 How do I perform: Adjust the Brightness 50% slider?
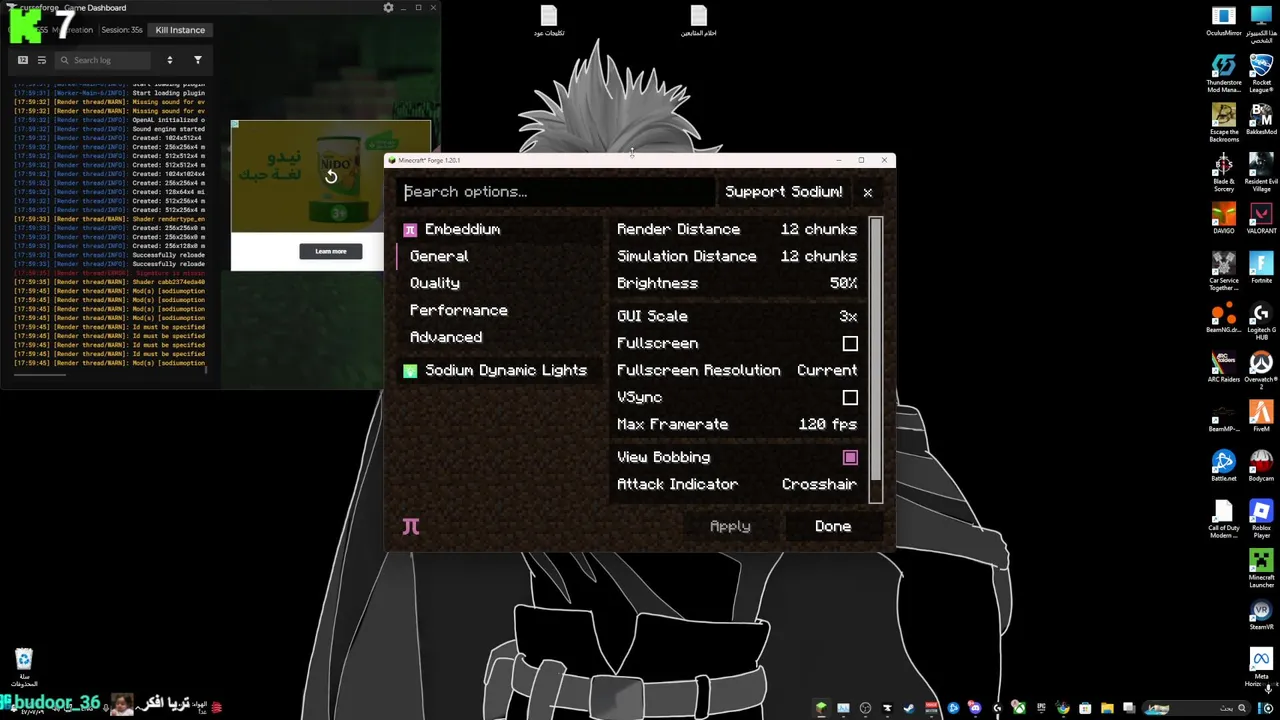pyautogui.click(x=738, y=283)
